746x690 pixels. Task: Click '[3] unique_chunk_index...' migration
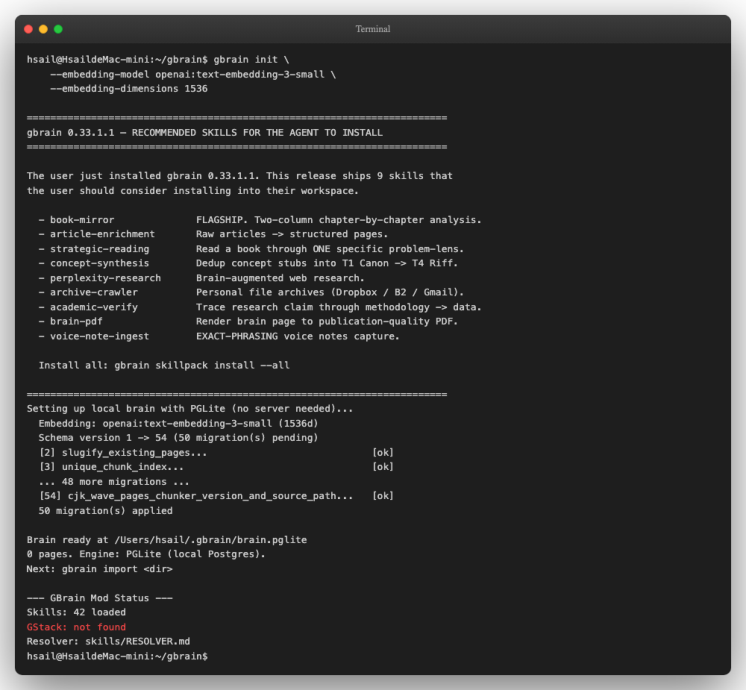click(111, 466)
